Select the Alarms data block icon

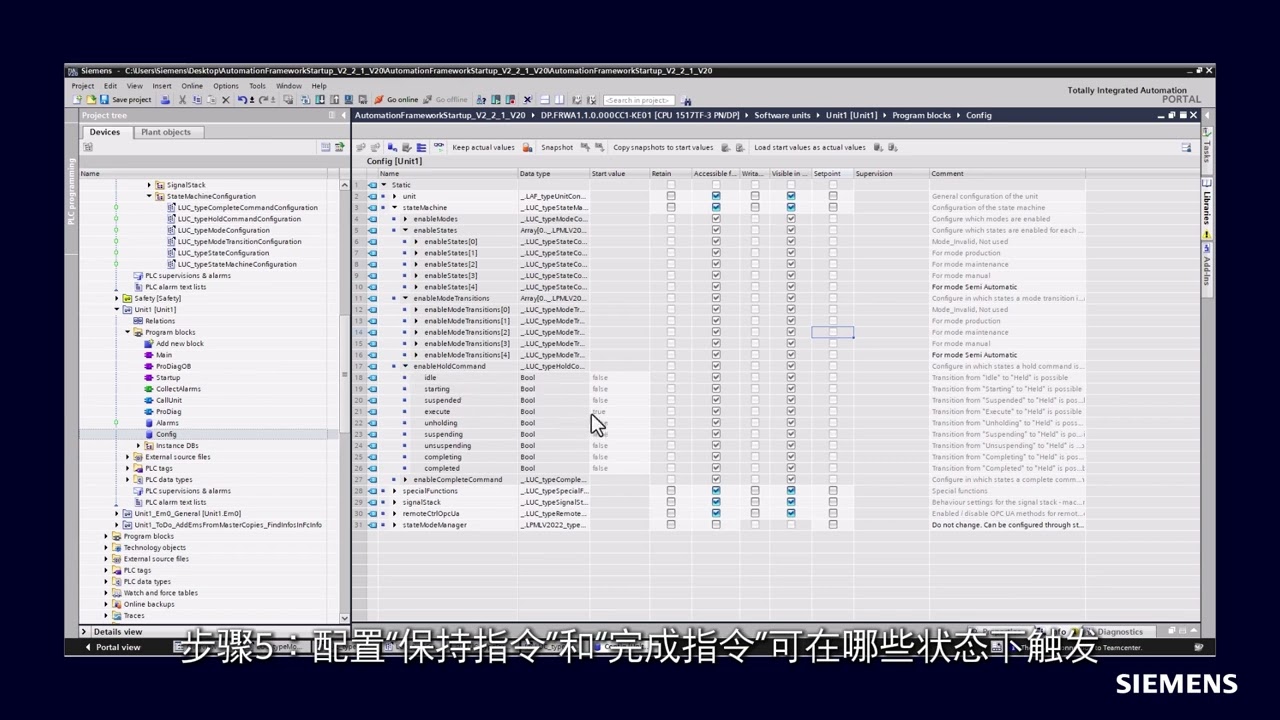tap(149, 423)
